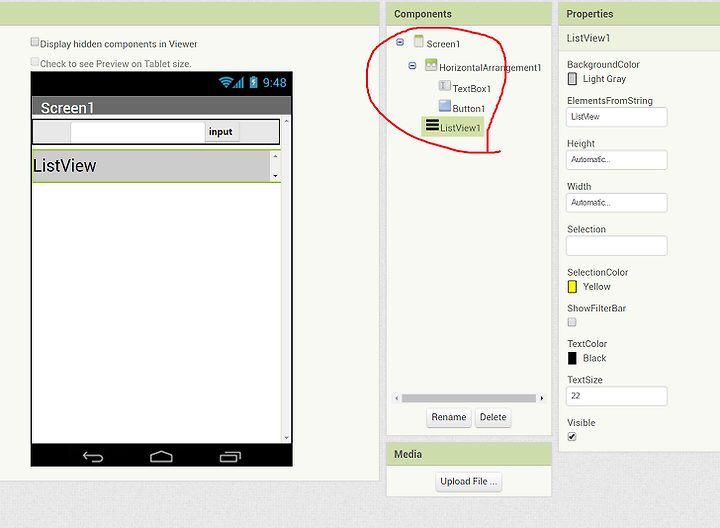720x528 pixels.
Task: Tap the phone Back navigation icon
Action: coord(93,456)
